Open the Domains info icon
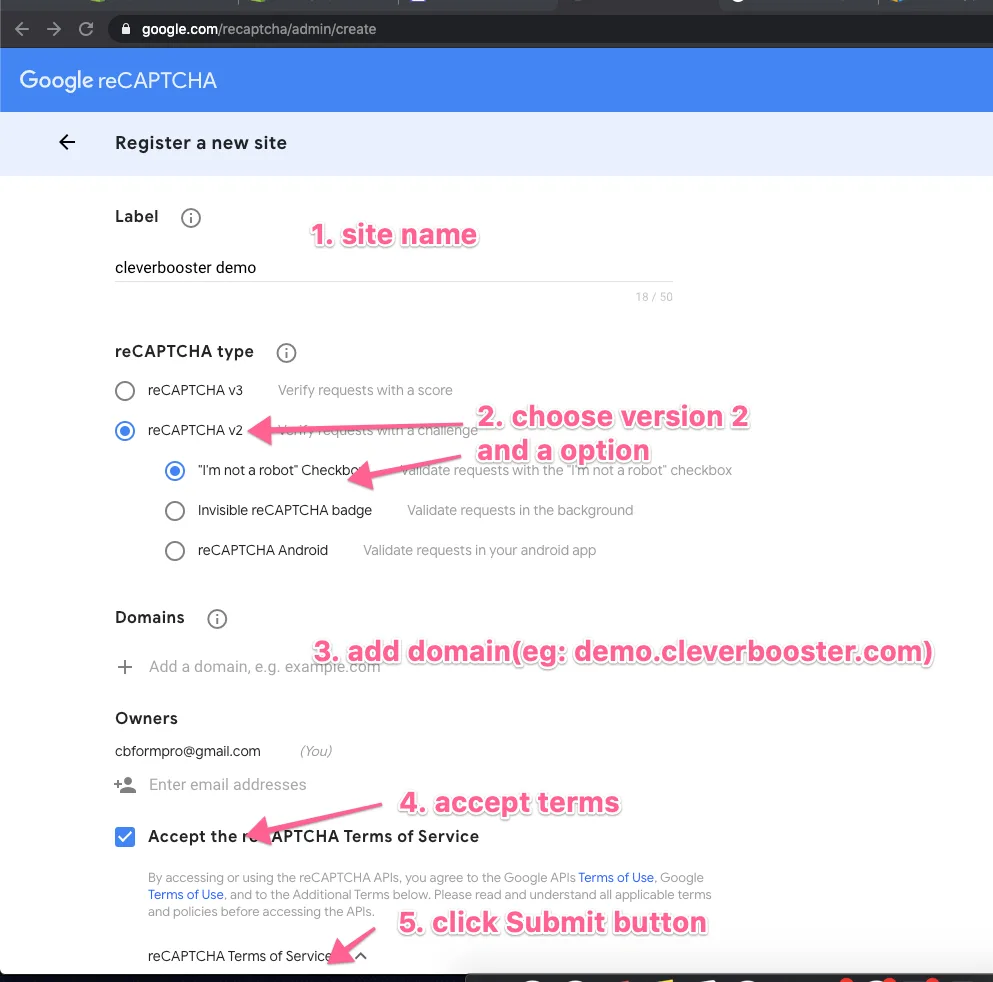This screenshot has height=982, width=993. click(217, 619)
